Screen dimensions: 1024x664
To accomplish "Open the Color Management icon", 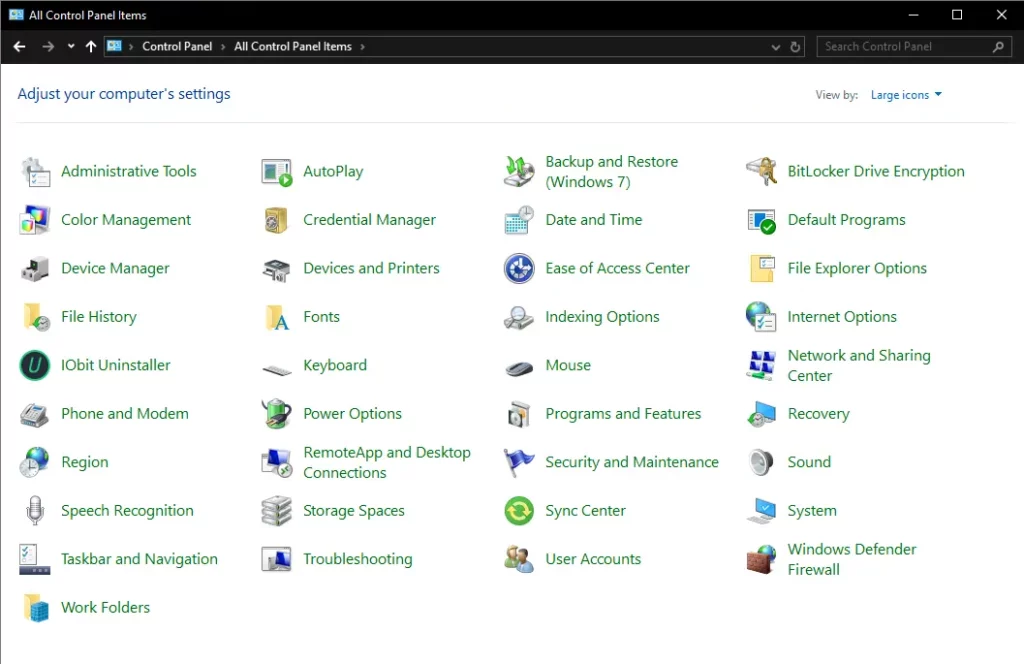I will (x=35, y=220).
